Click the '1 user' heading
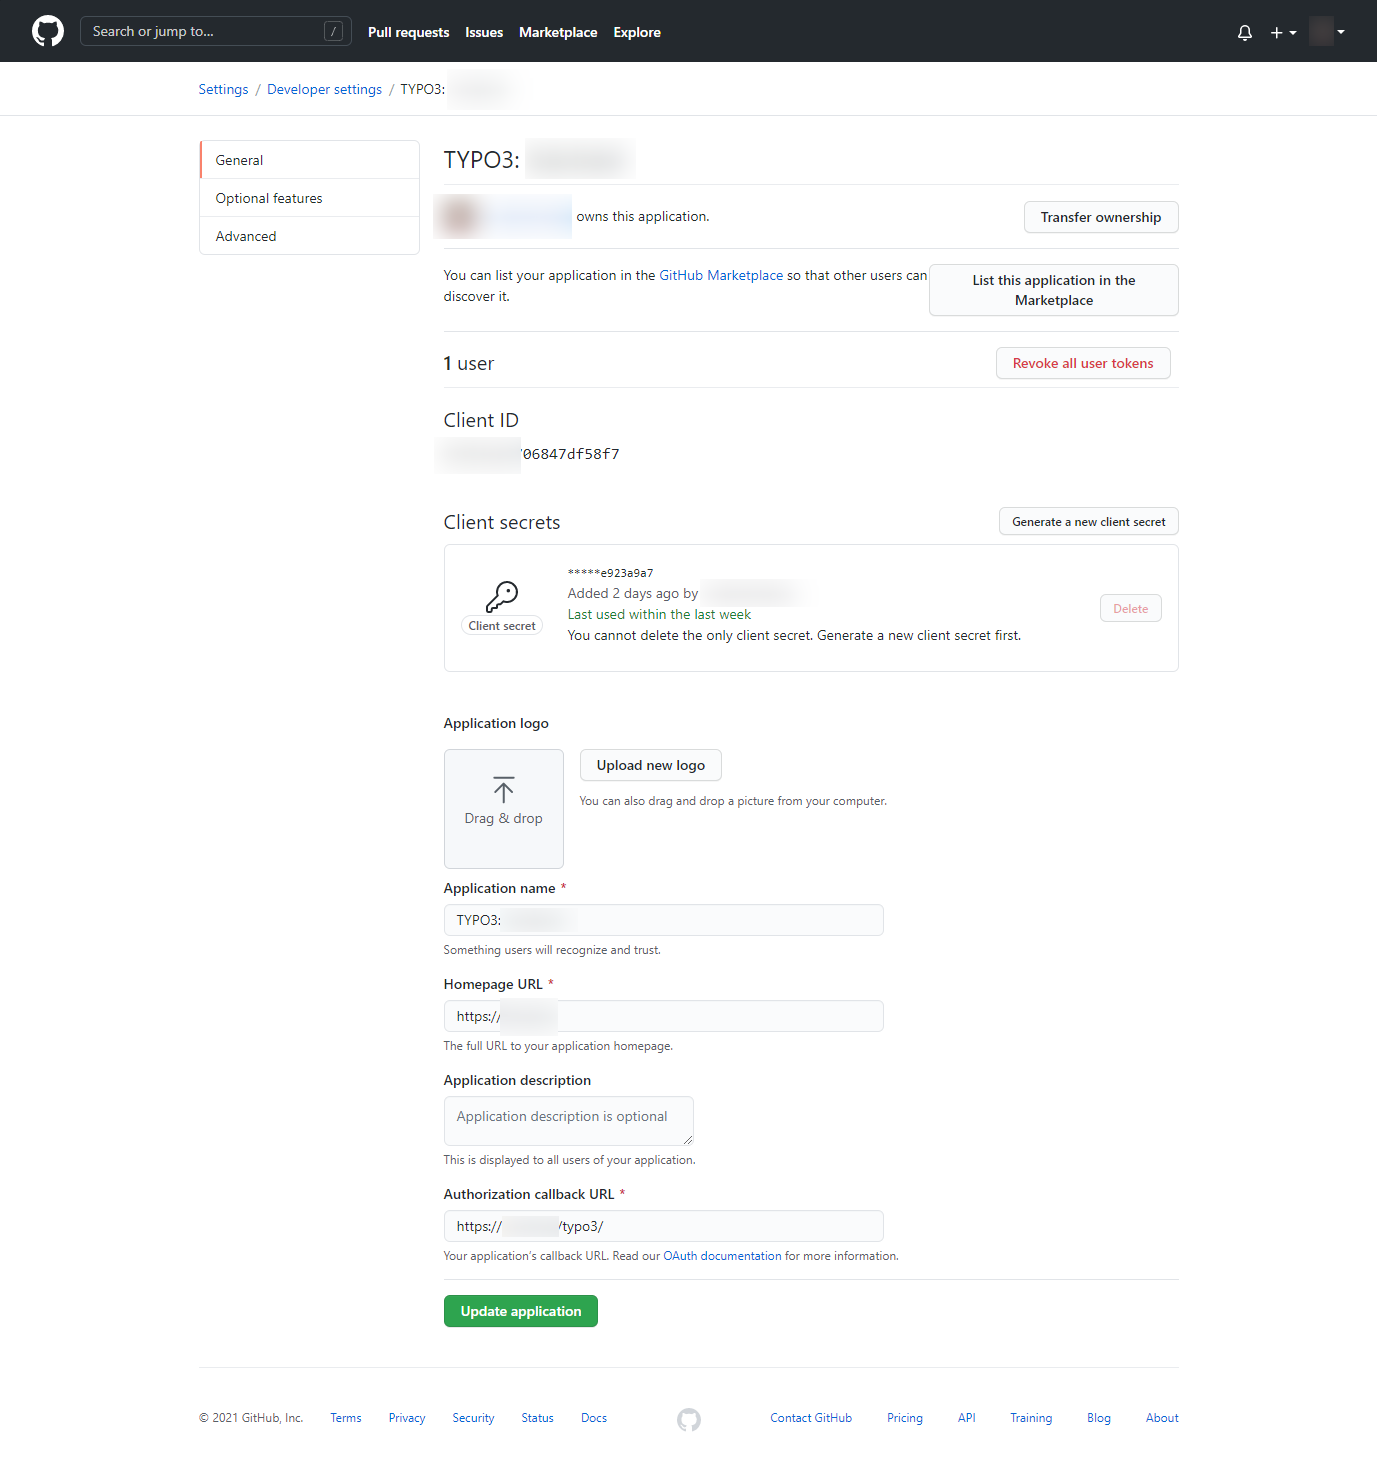Image resolution: width=1377 pixels, height=1482 pixels. coord(469,364)
